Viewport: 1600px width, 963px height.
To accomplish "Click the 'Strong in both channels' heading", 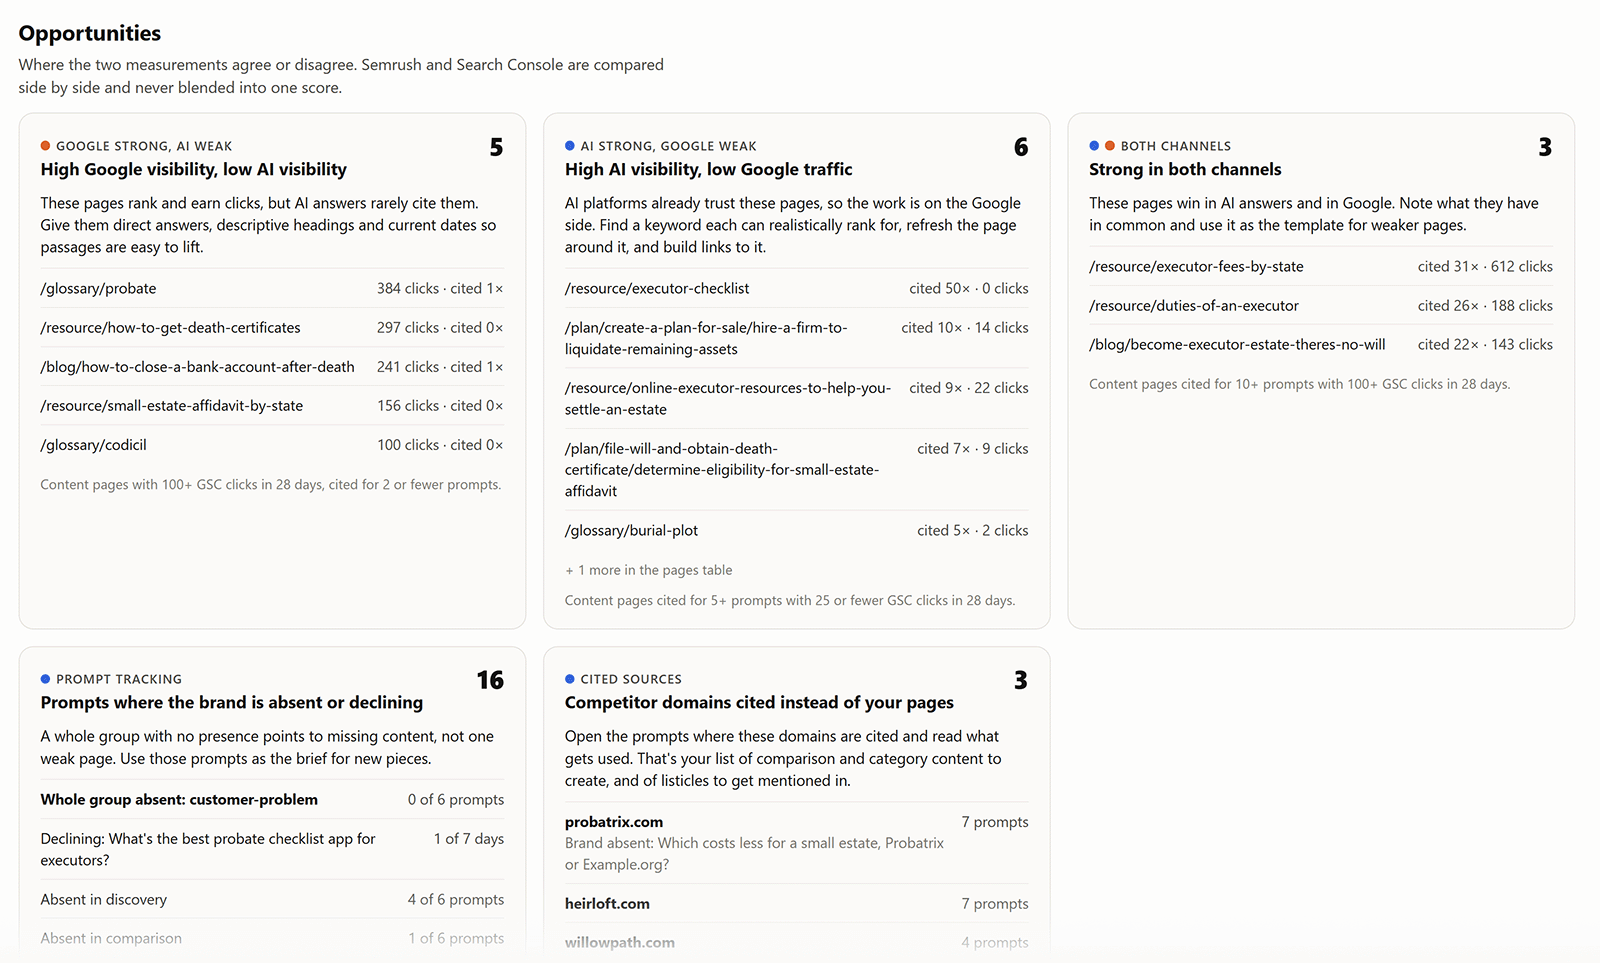I will pyautogui.click(x=1185, y=169).
